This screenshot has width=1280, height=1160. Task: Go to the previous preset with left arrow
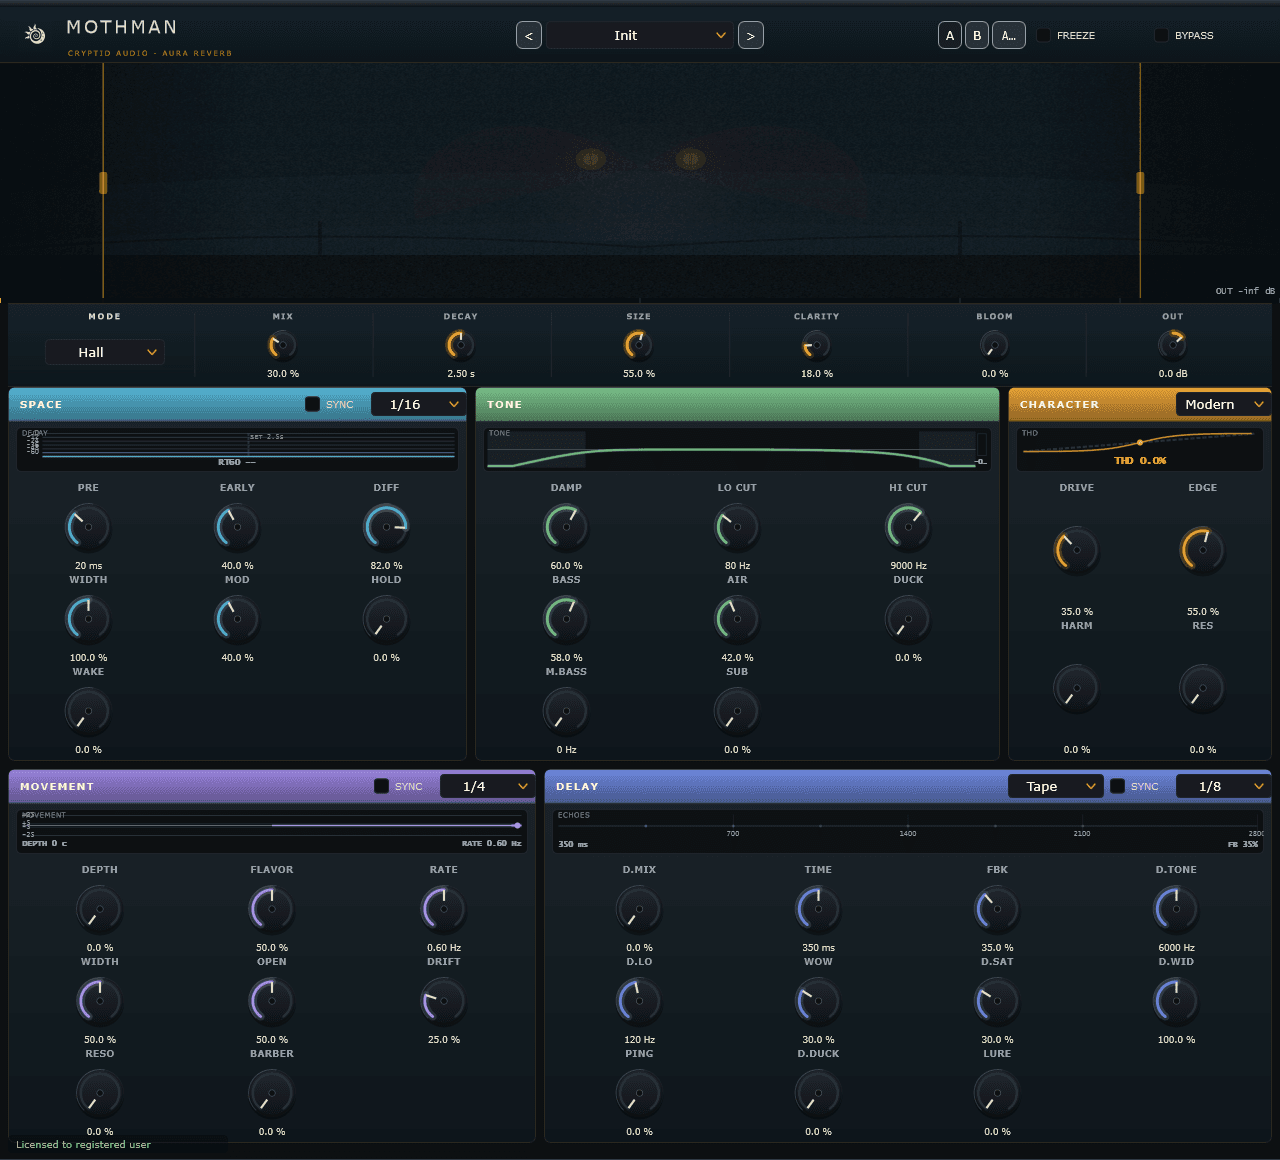(529, 36)
